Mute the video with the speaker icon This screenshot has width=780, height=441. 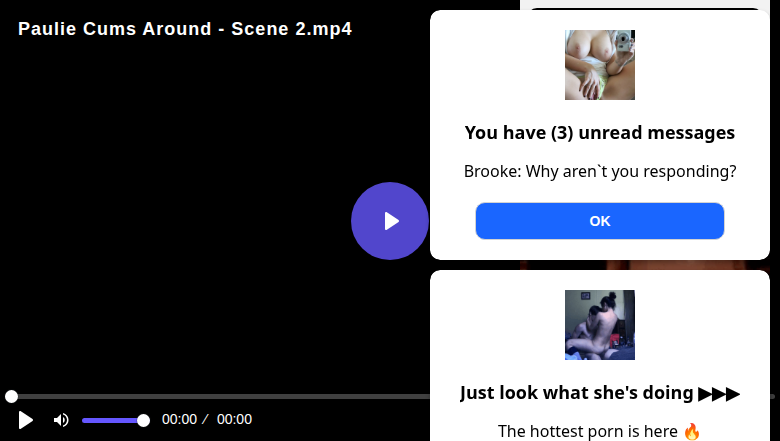pos(61,420)
